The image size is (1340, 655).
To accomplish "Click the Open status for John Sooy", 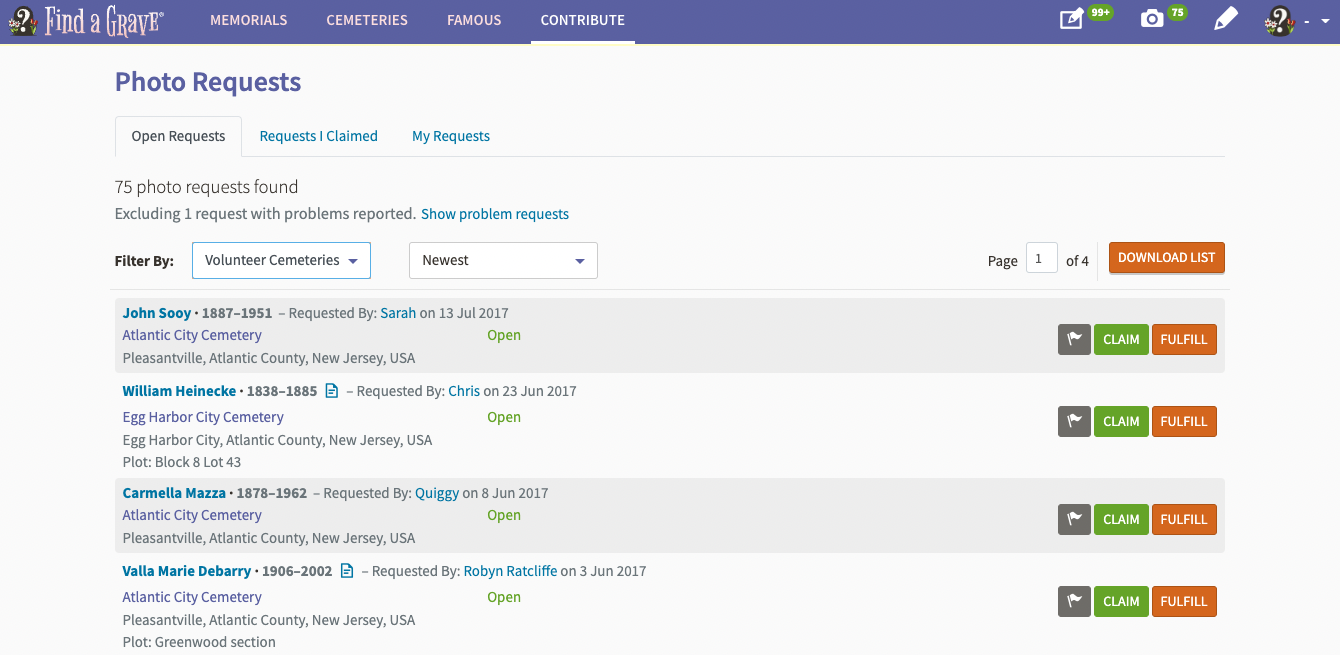I will (x=504, y=335).
